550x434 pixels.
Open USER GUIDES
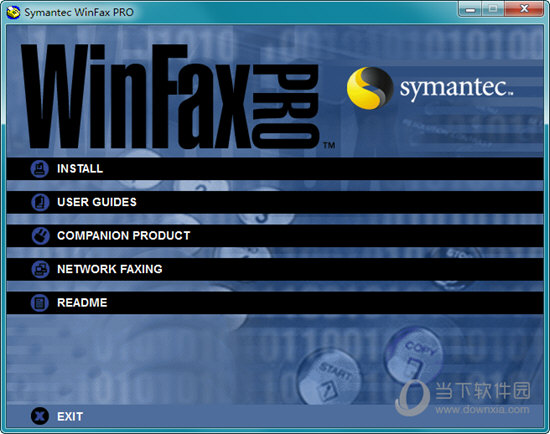275,202
